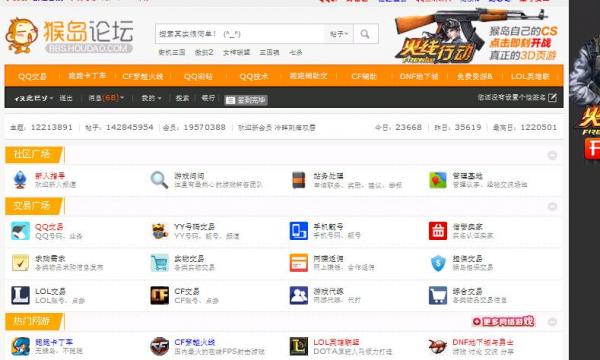The height and width of the screenshot is (360, 600).
Task: Click the edit signature pencil icon
Action: (552, 98)
